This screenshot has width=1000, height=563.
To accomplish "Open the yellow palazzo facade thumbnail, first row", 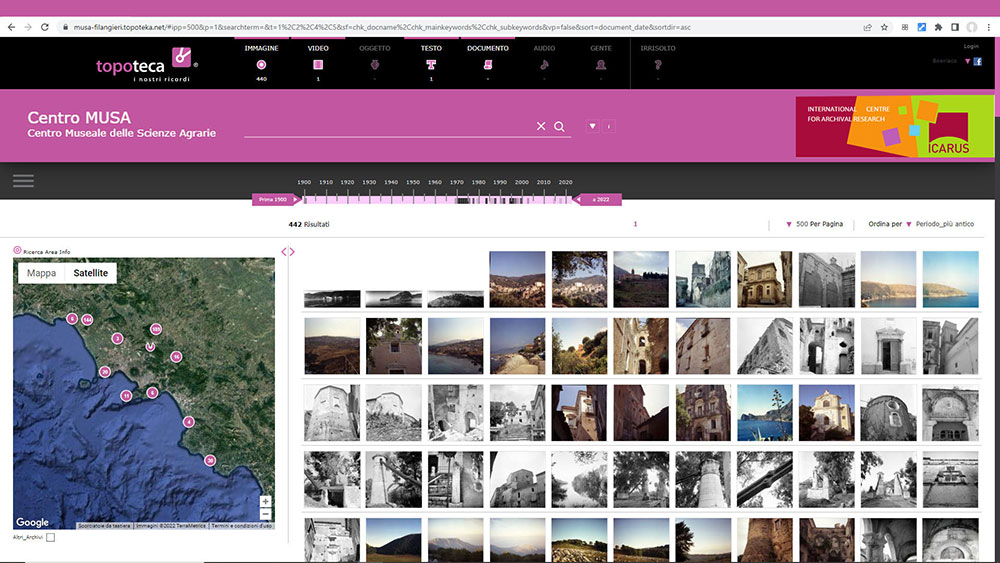I will click(x=765, y=279).
